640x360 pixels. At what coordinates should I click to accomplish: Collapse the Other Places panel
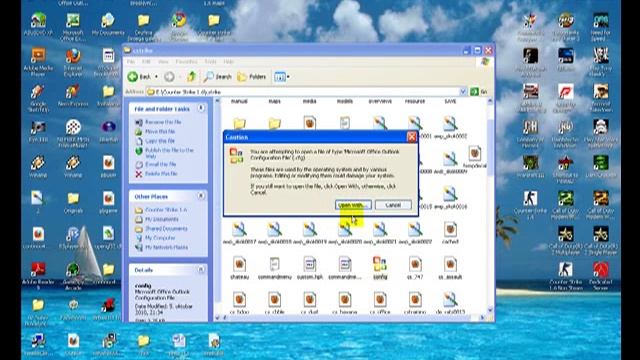pos(201,196)
